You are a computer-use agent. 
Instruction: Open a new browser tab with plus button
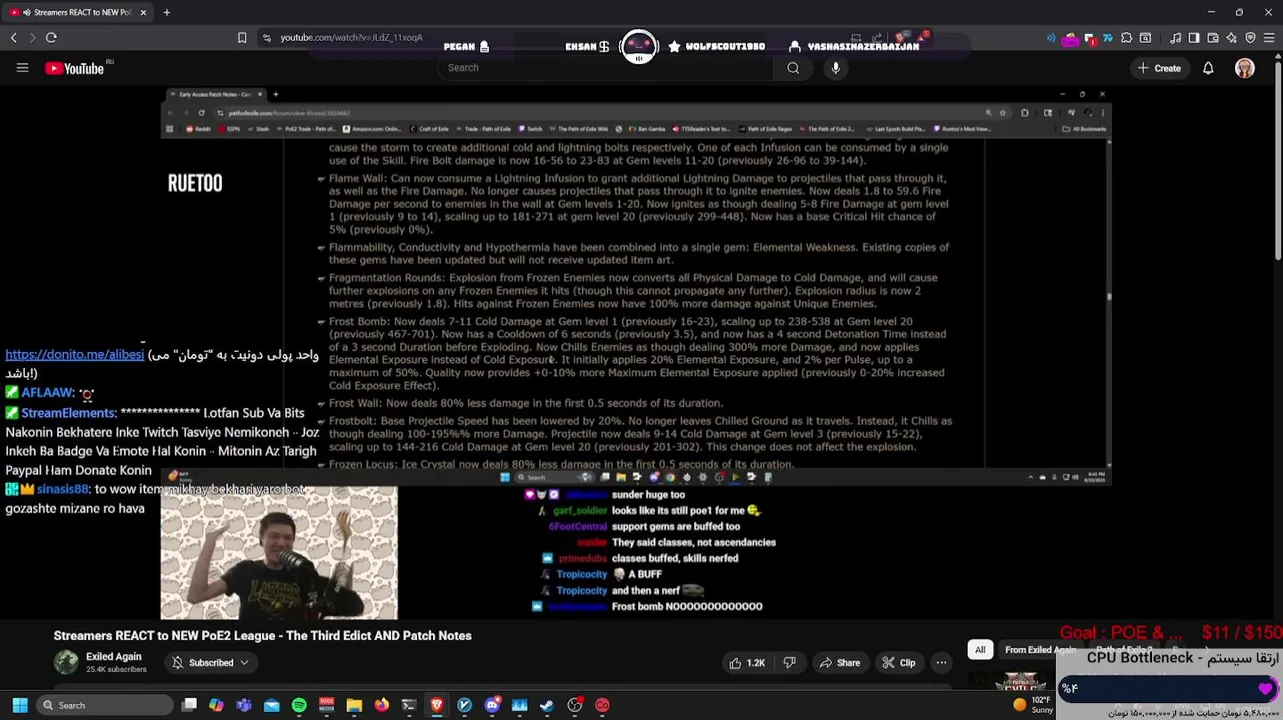166,12
